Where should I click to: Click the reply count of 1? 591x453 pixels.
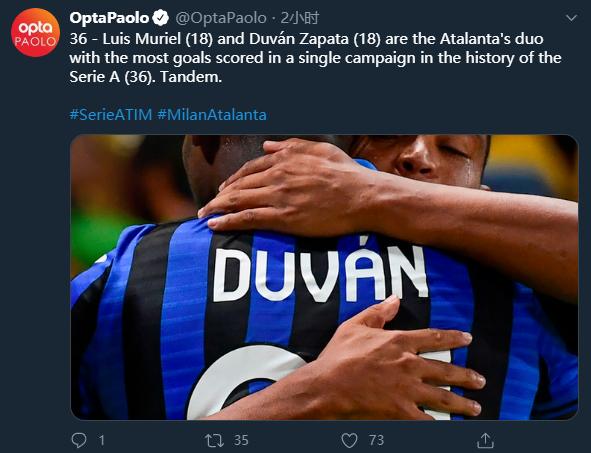pos(101,440)
